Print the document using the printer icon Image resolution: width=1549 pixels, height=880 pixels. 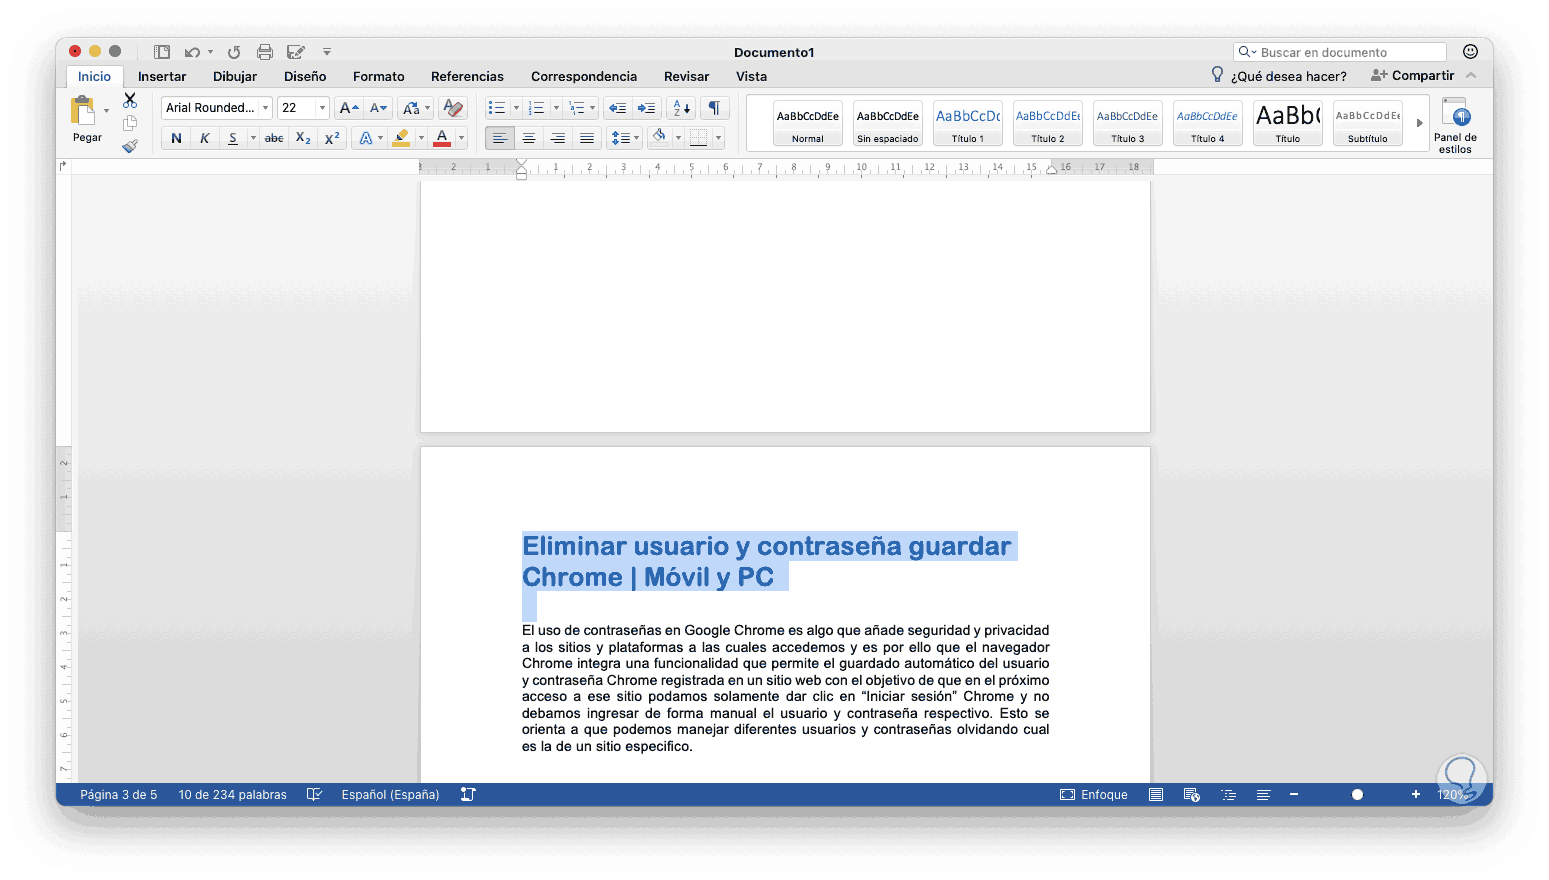[265, 52]
